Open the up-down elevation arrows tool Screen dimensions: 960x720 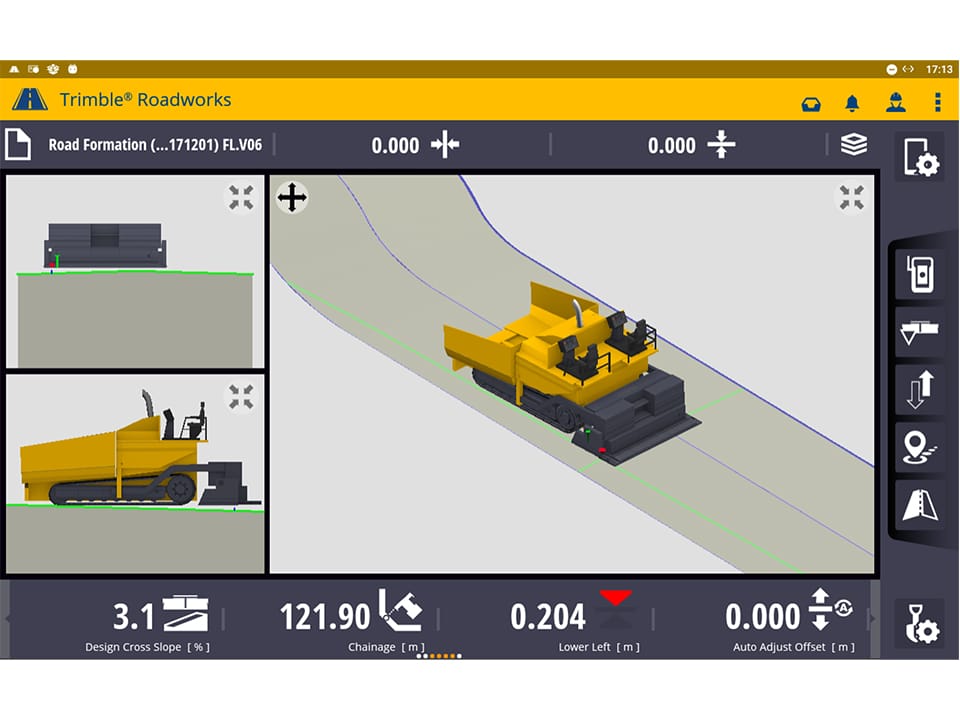pyautogui.click(x=920, y=389)
